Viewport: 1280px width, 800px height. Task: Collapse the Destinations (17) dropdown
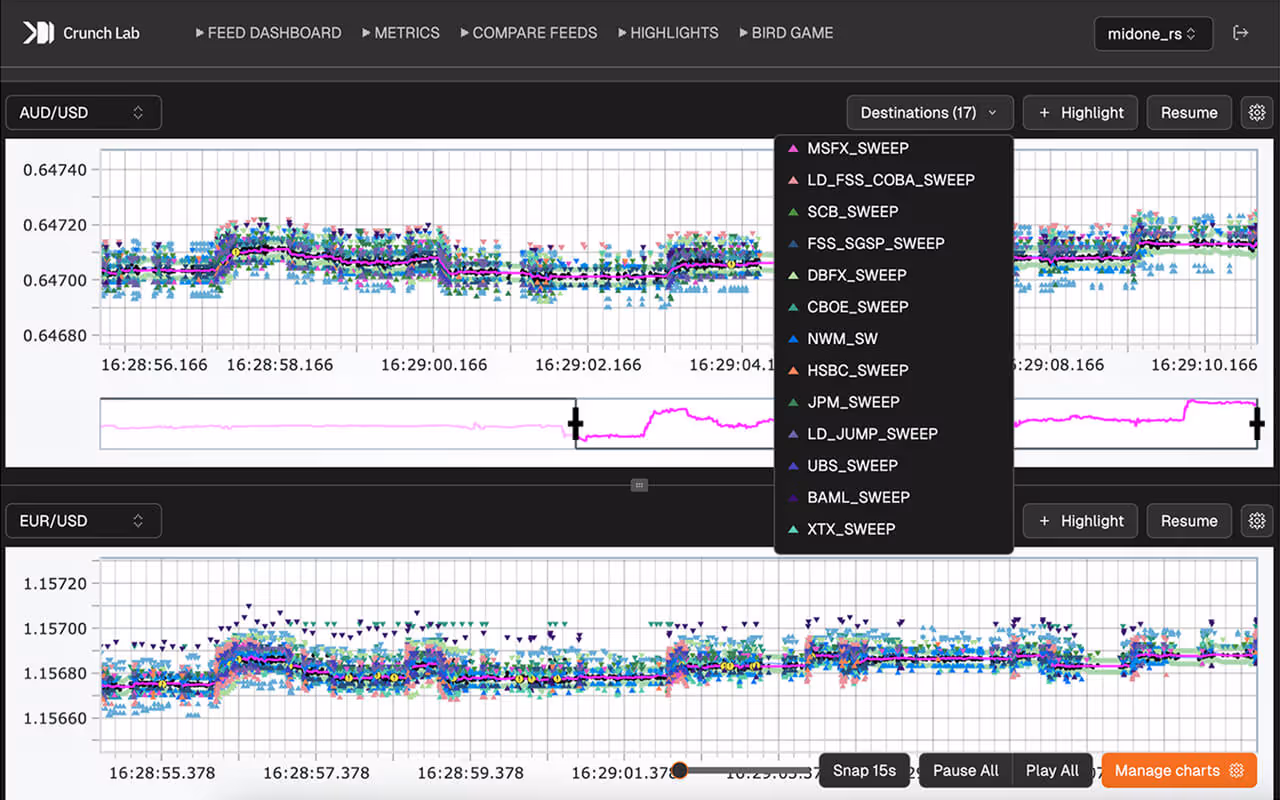930,113
